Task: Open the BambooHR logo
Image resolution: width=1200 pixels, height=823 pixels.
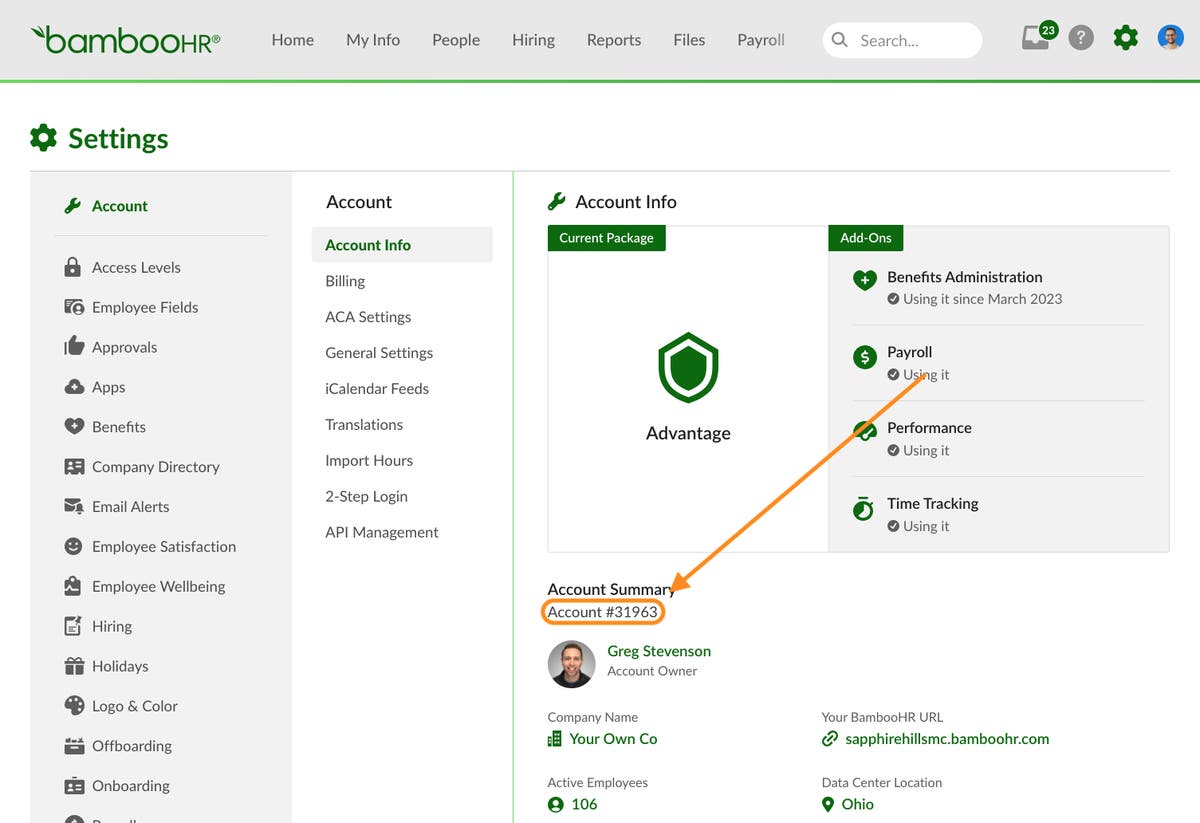Action: click(x=124, y=40)
